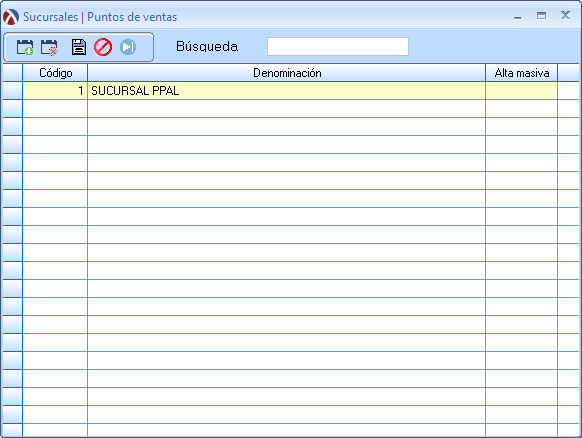Click the delete record calendar icon
The width and height of the screenshot is (582, 438).
coord(49,47)
